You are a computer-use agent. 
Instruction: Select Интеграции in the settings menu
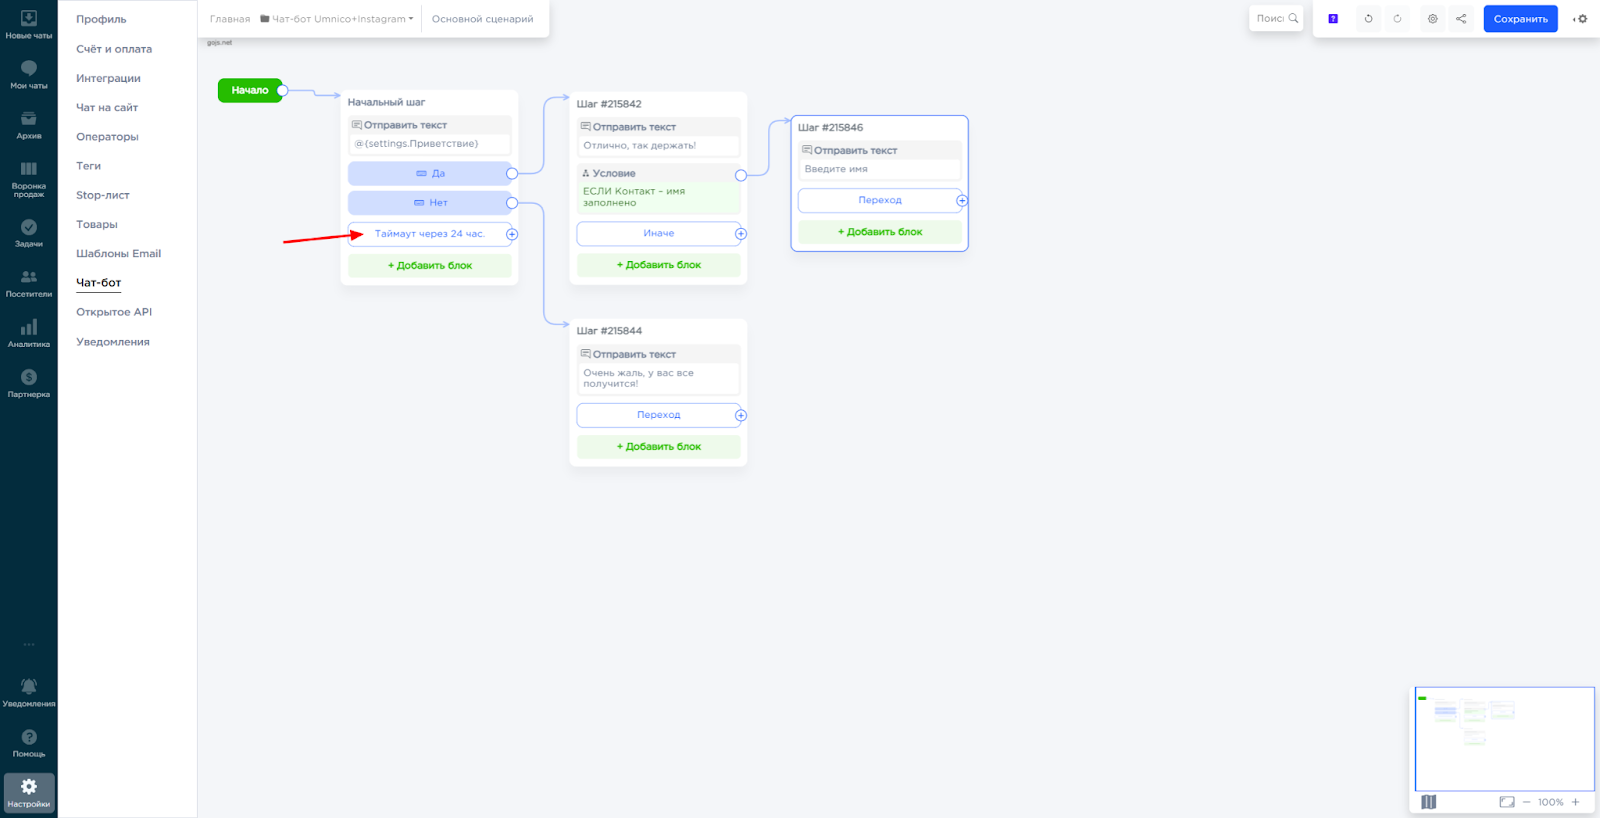pyautogui.click(x=108, y=78)
